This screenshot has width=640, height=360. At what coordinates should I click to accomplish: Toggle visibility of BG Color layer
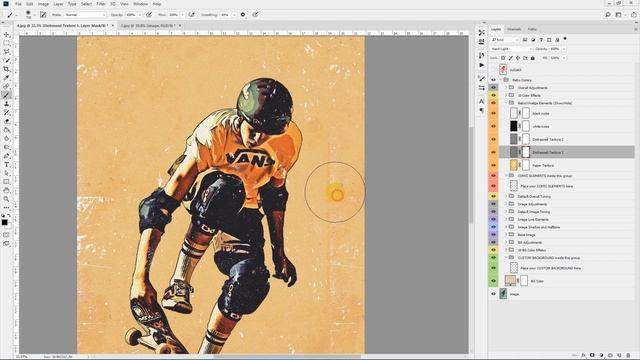click(x=493, y=281)
